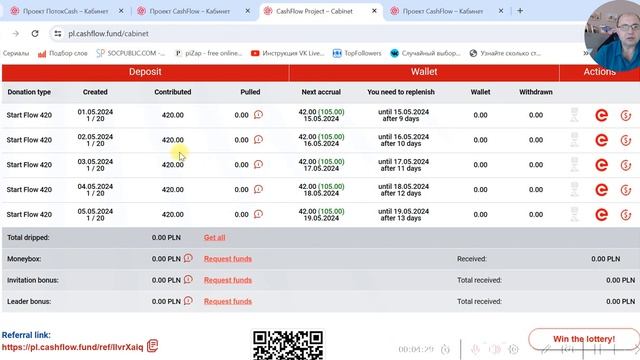
Task: Open the Инструкция VK Live bookmark
Action: tap(288, 53)
